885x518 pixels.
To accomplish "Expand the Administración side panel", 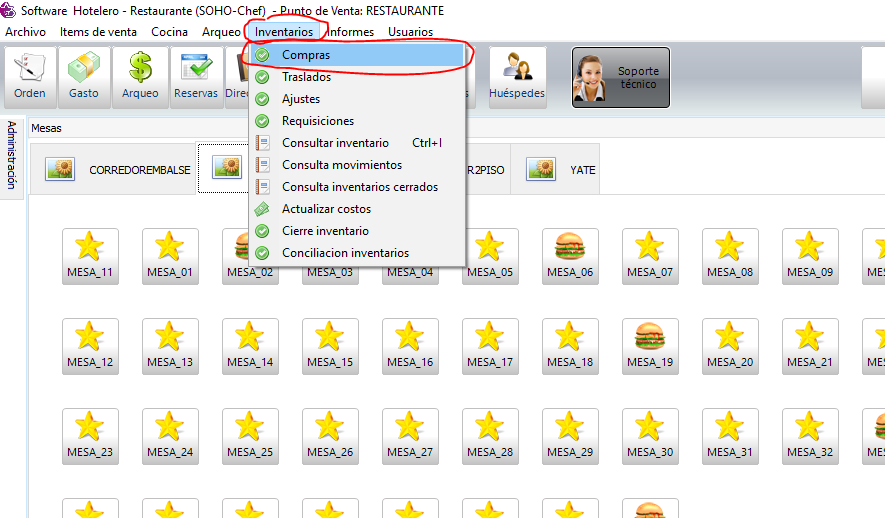I will (x=12, y=155).
